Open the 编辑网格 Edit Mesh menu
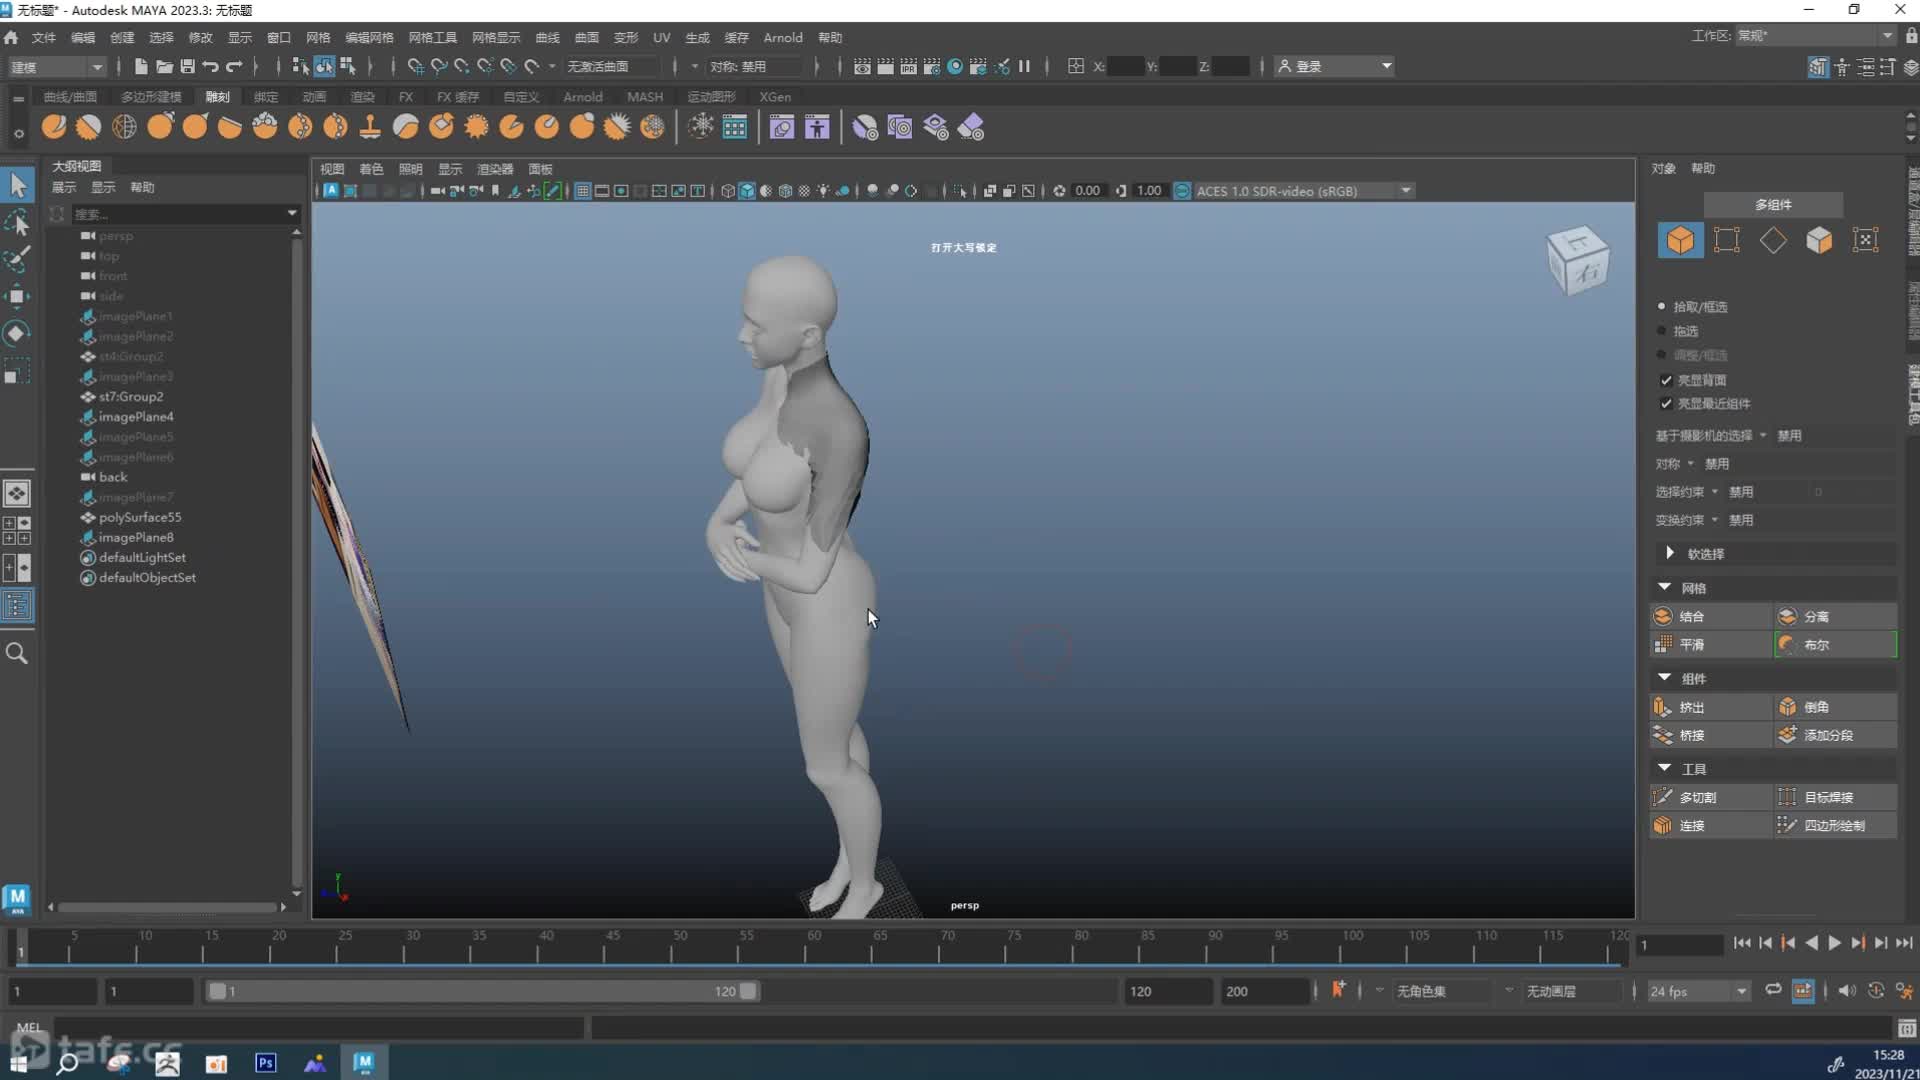This screenshot has width=1920, height=1080. [x=369, y=37]
